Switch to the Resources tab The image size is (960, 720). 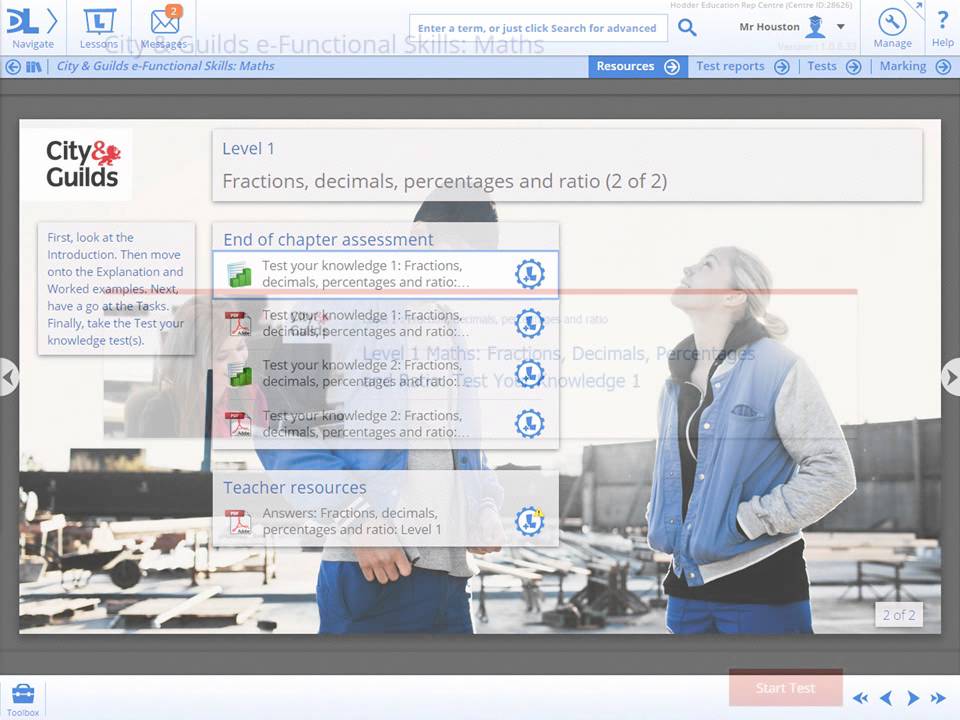click(637, 66)
